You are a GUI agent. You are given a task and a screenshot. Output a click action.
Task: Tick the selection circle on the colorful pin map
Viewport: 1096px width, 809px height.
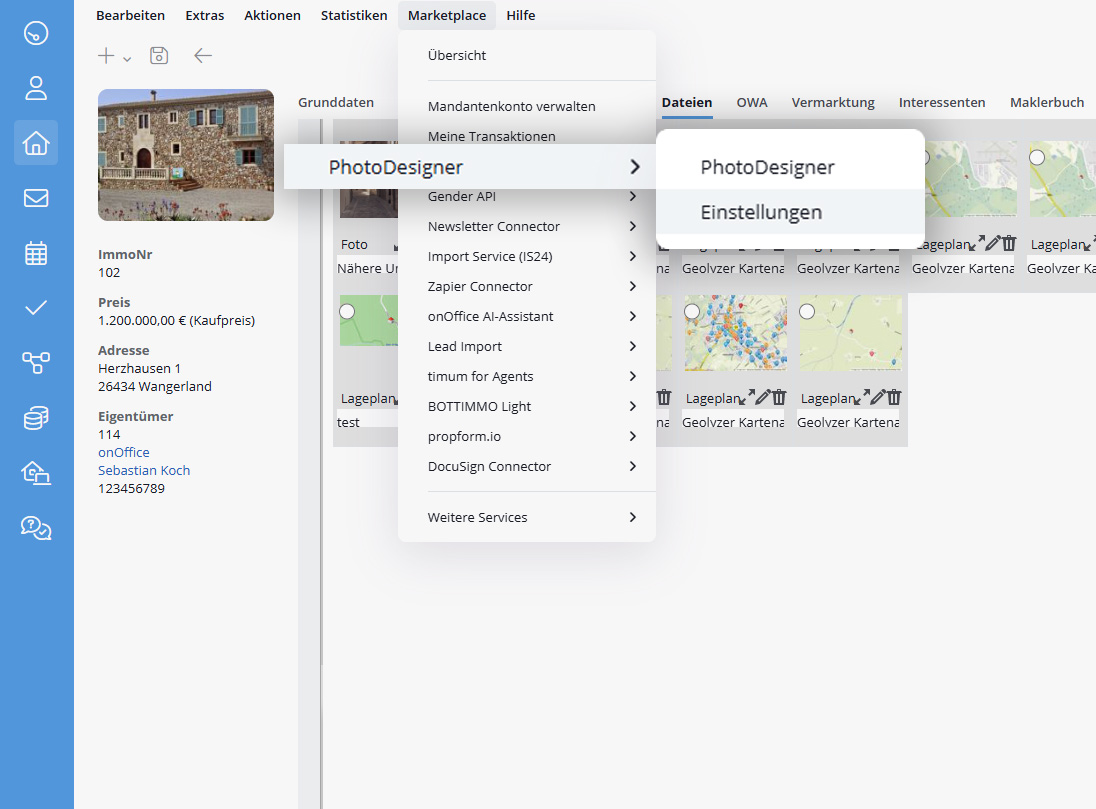[x=692, y=311]
